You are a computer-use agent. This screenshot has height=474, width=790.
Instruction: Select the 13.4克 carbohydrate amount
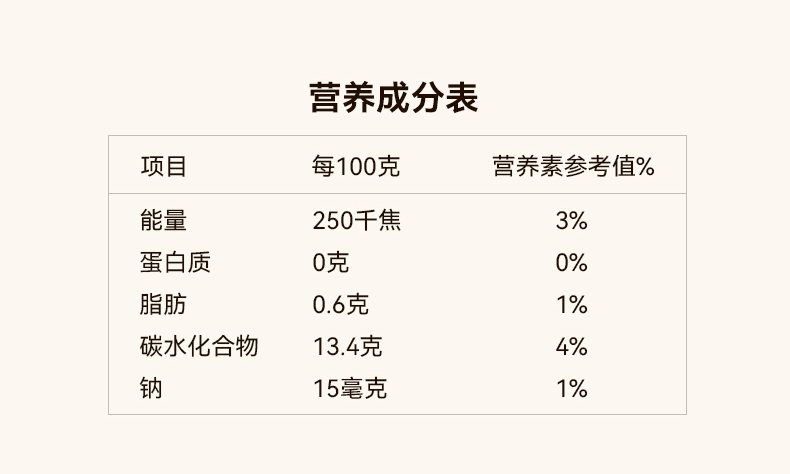coord(347,347)
